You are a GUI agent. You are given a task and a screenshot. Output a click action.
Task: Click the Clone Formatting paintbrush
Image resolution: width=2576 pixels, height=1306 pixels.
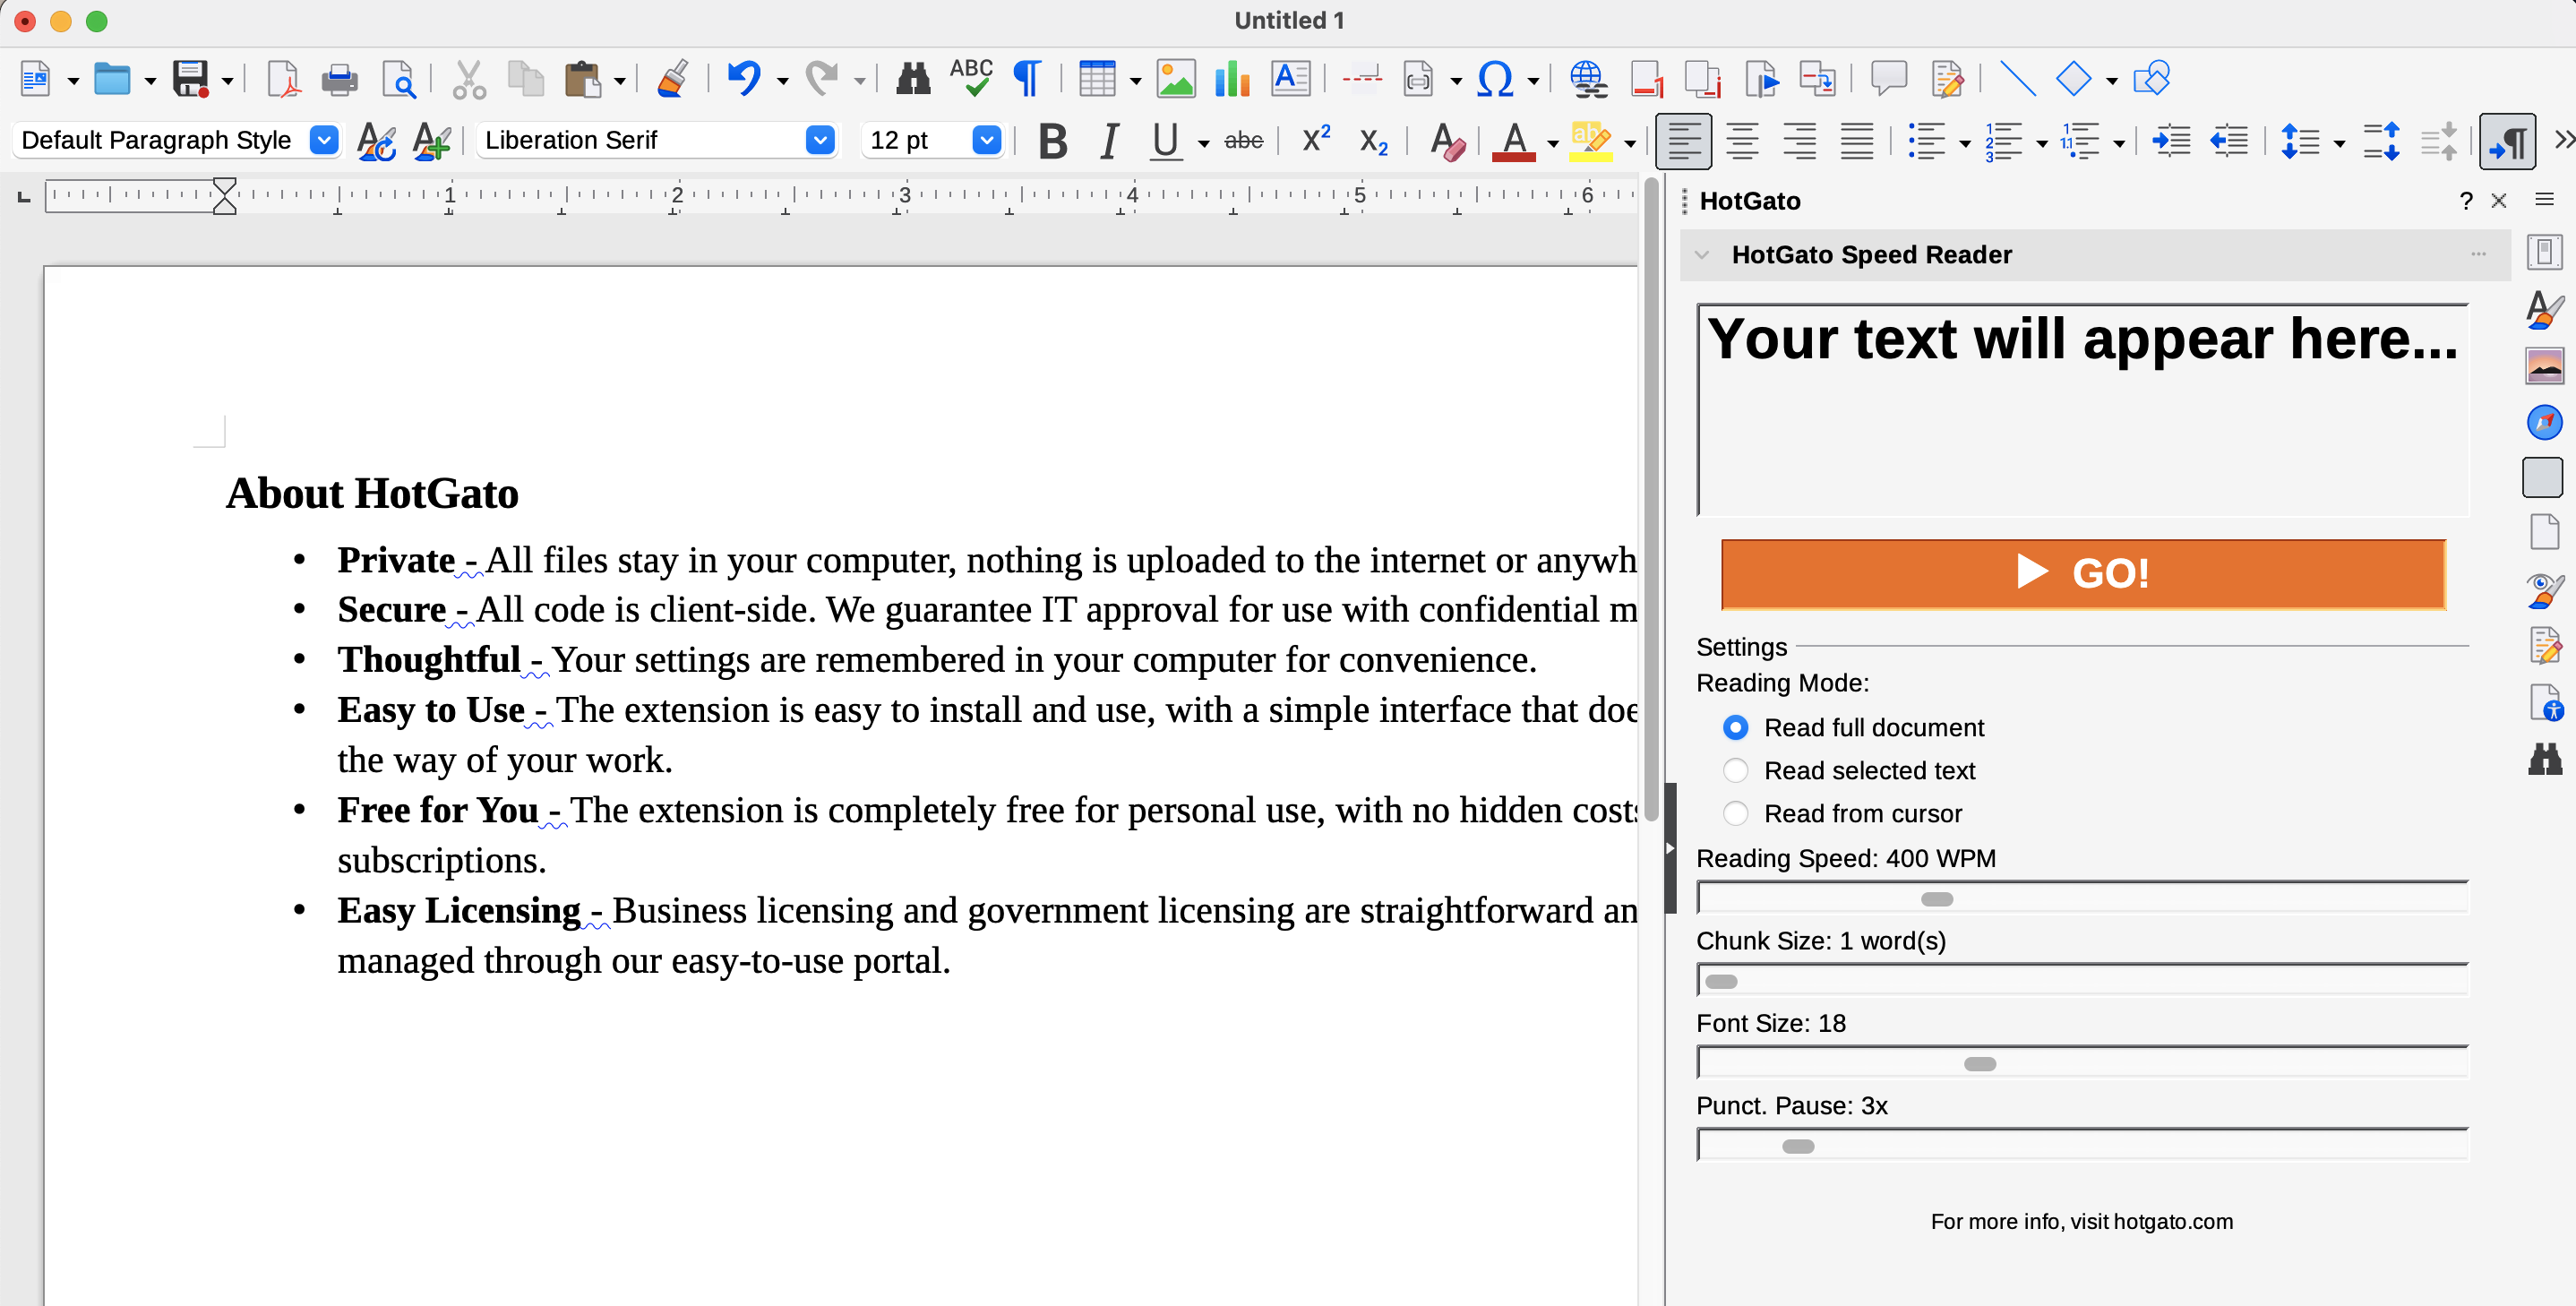[673, 78]
